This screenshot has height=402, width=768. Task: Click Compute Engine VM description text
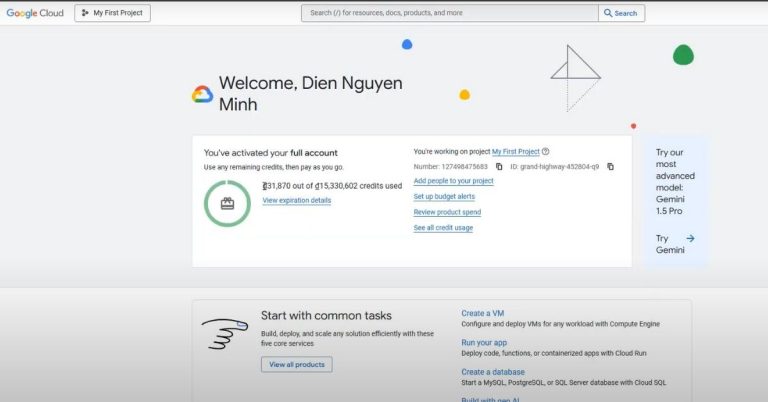[x=560, y=324]
